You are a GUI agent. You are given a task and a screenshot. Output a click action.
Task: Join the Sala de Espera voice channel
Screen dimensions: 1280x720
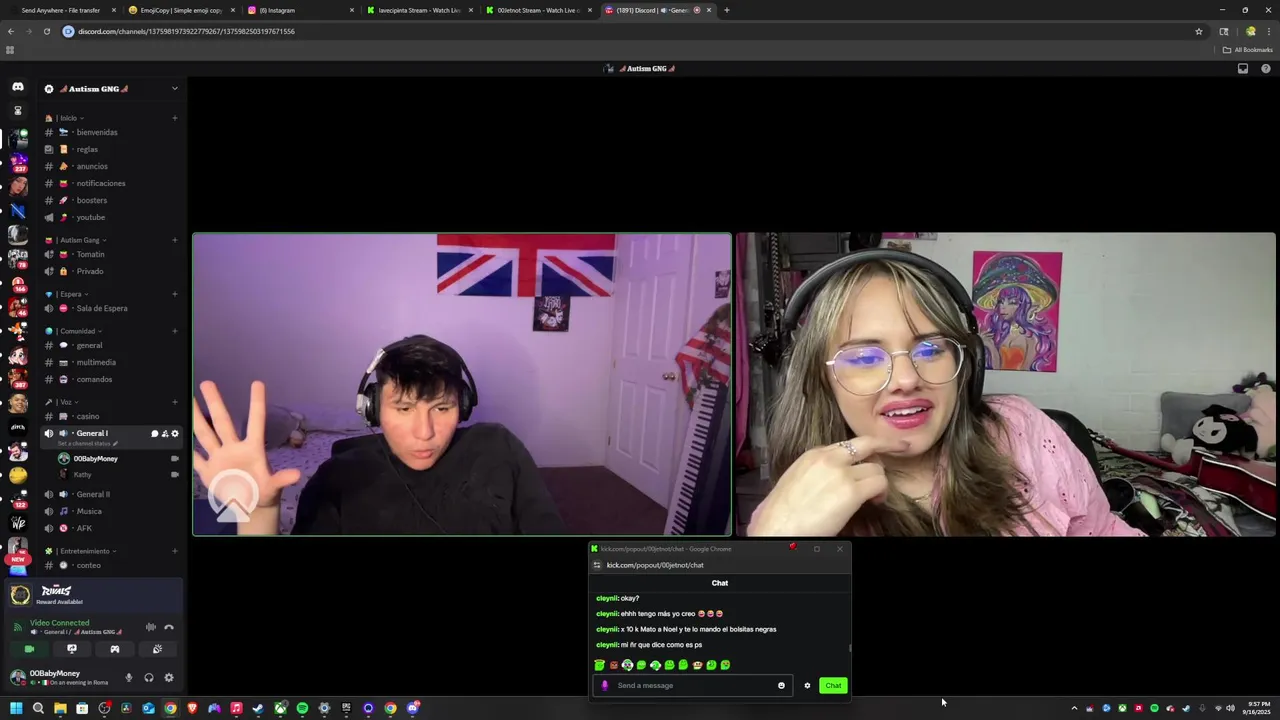coord(110,308)
